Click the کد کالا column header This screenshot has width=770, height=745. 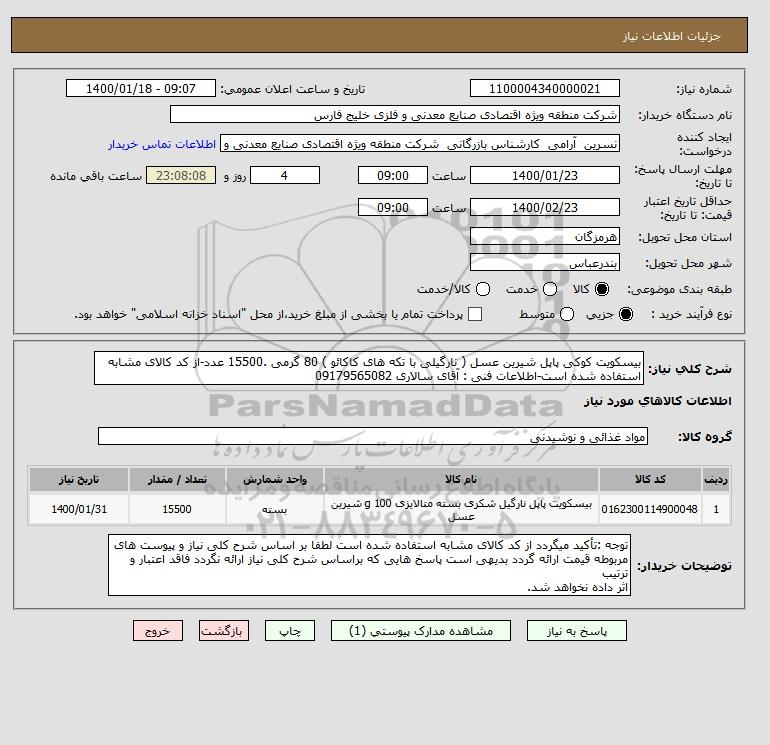650,479
